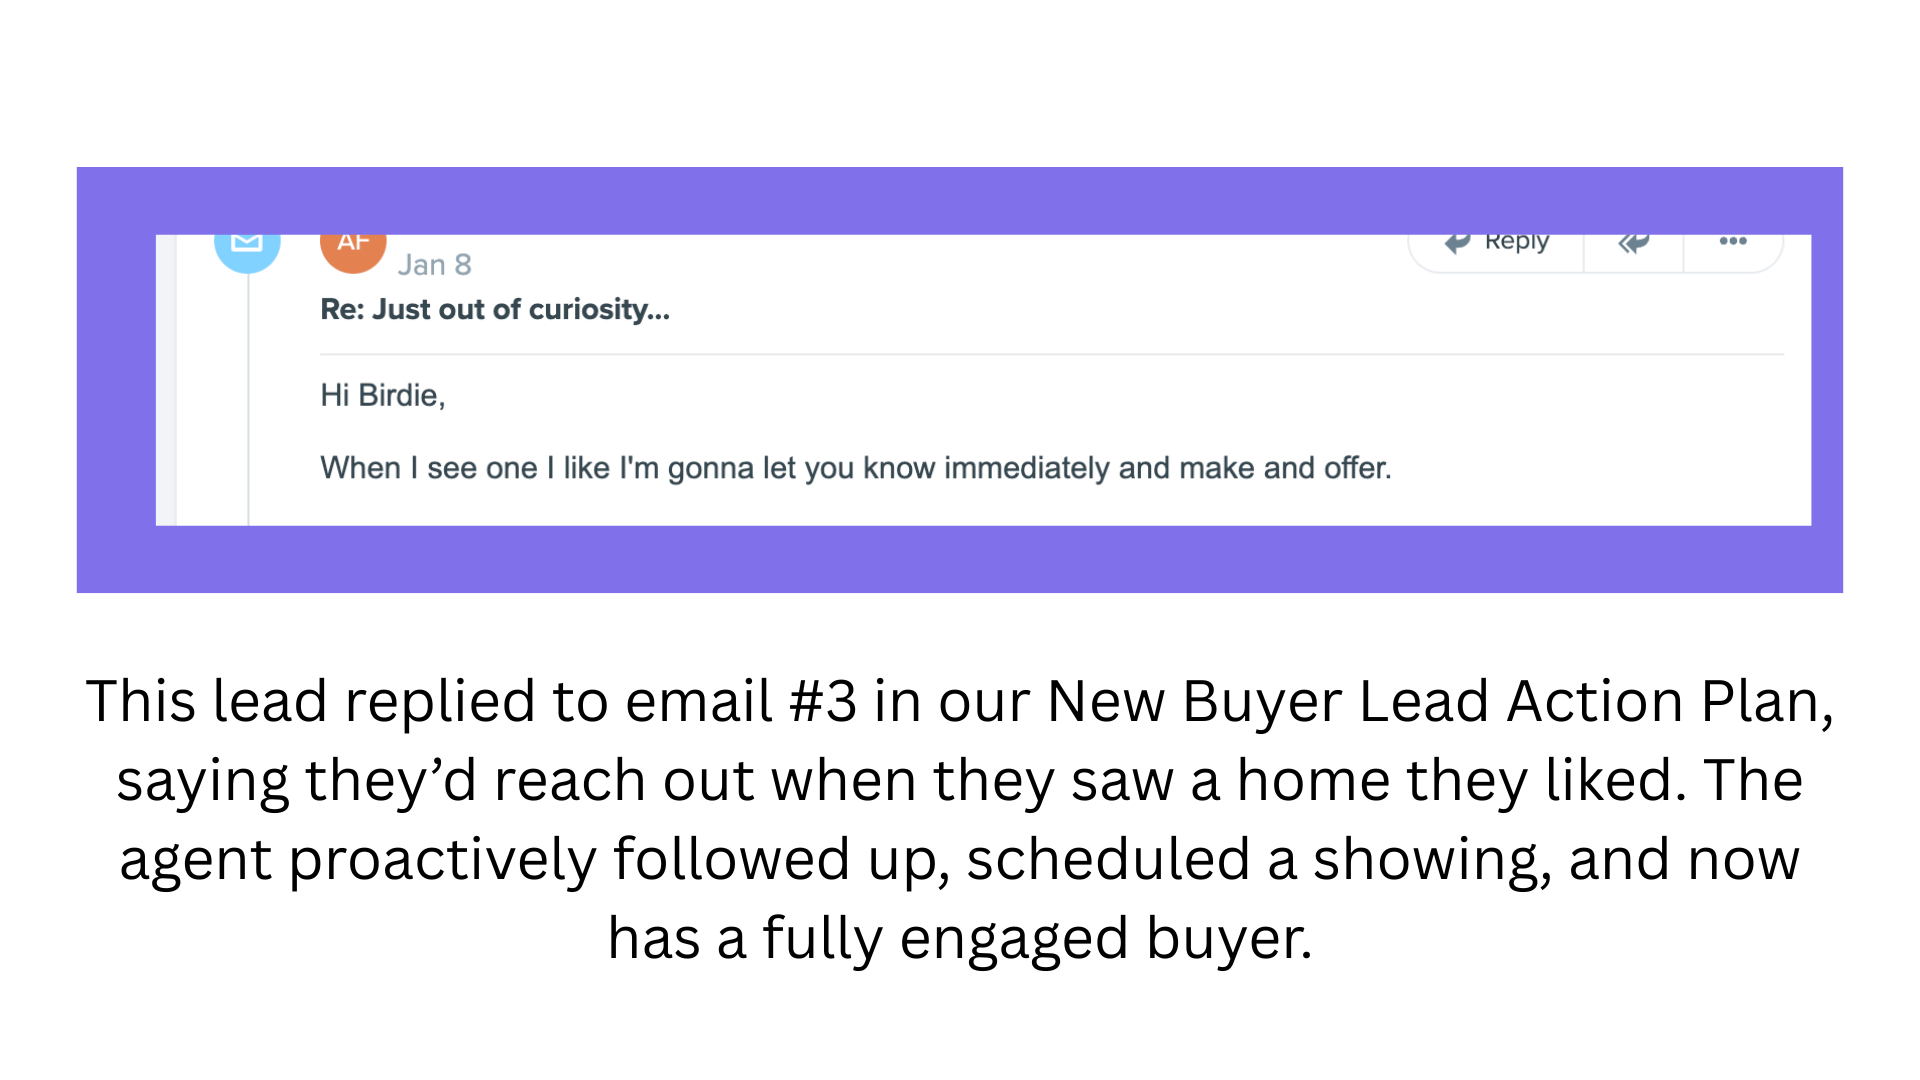Click 'scheduled a showing' in the caption
1920x1080 pixels.
[1259, 860]
